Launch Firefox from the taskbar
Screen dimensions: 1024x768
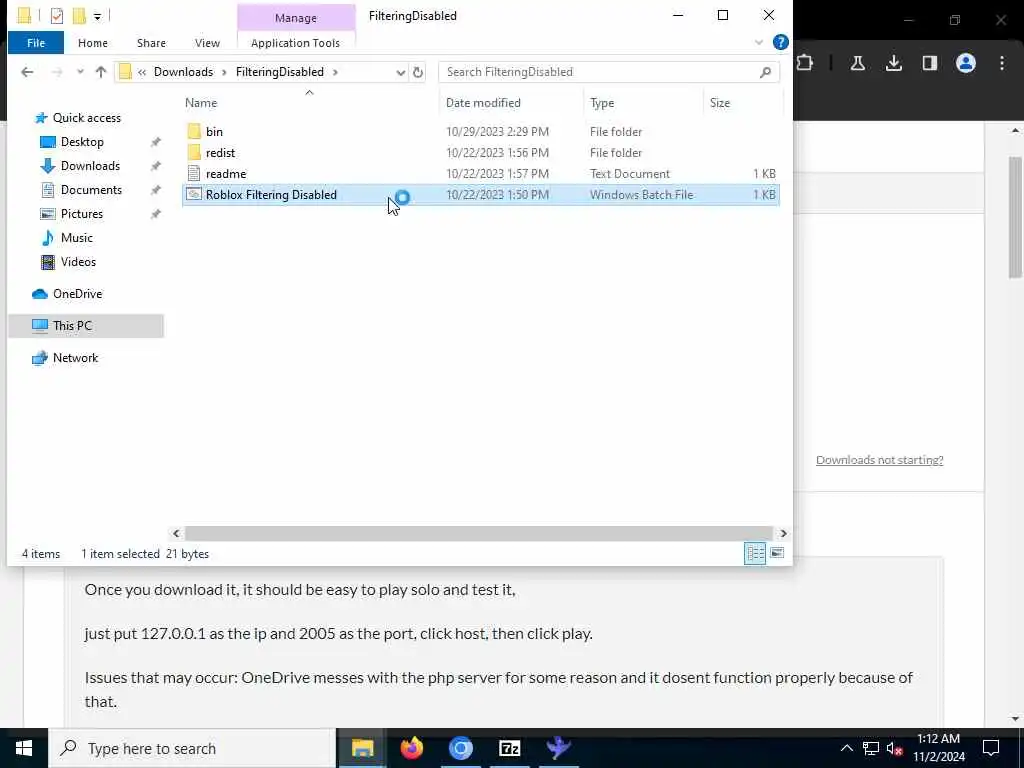tap(411, 748)
